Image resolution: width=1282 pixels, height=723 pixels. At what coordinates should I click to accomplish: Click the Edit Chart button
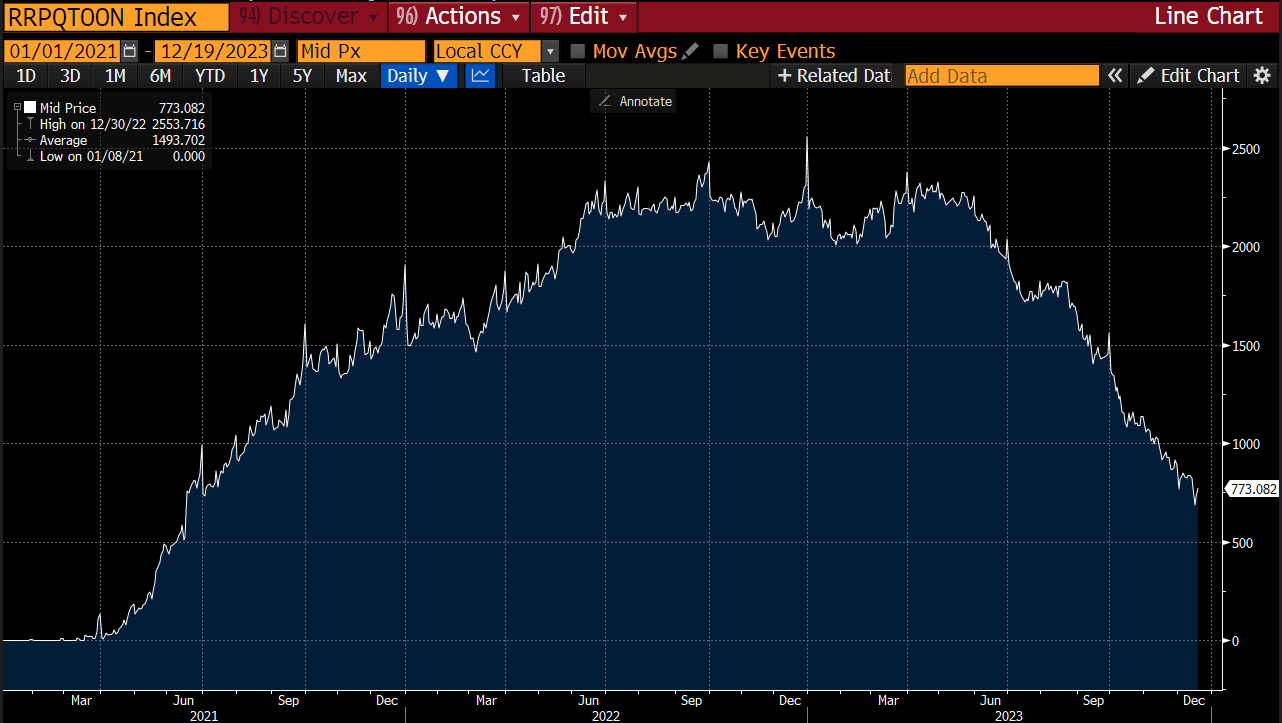[1189, 76]
